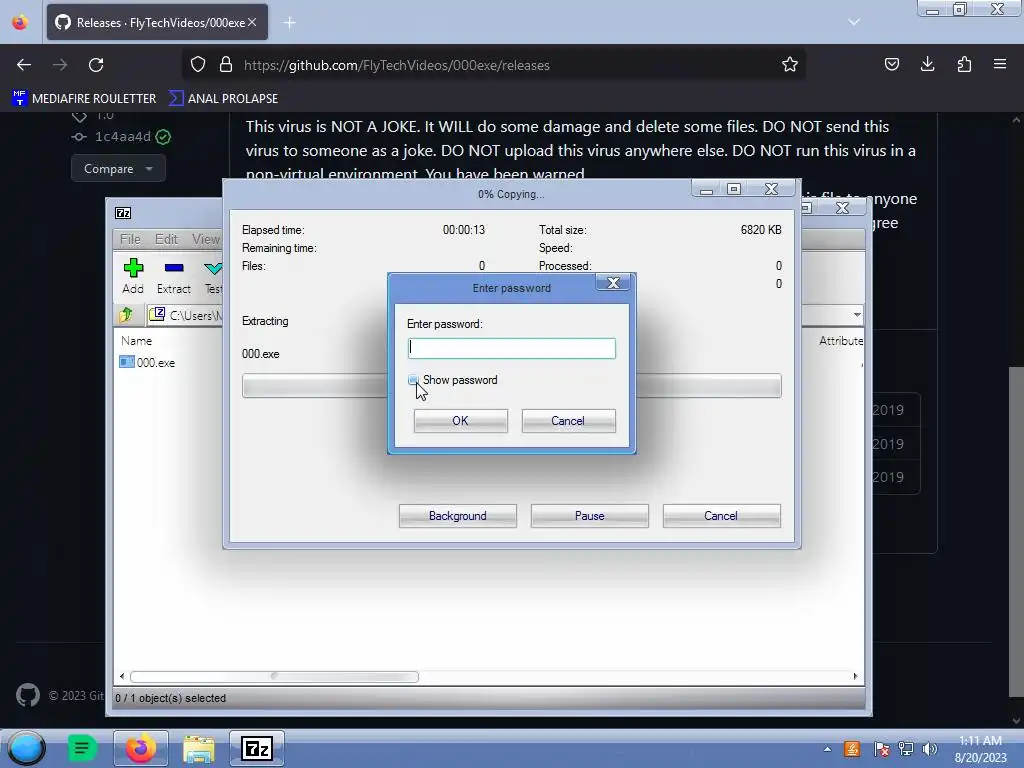Open the Compare dropdown on GitHub
This screenshot has height=768, width=1024.
(x=118, y=168)
